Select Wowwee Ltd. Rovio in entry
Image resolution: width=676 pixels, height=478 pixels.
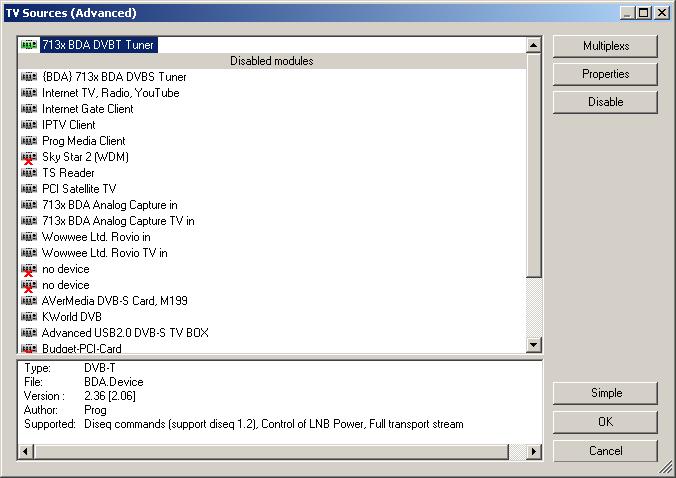pyautogui.click(x=96, y=237)
